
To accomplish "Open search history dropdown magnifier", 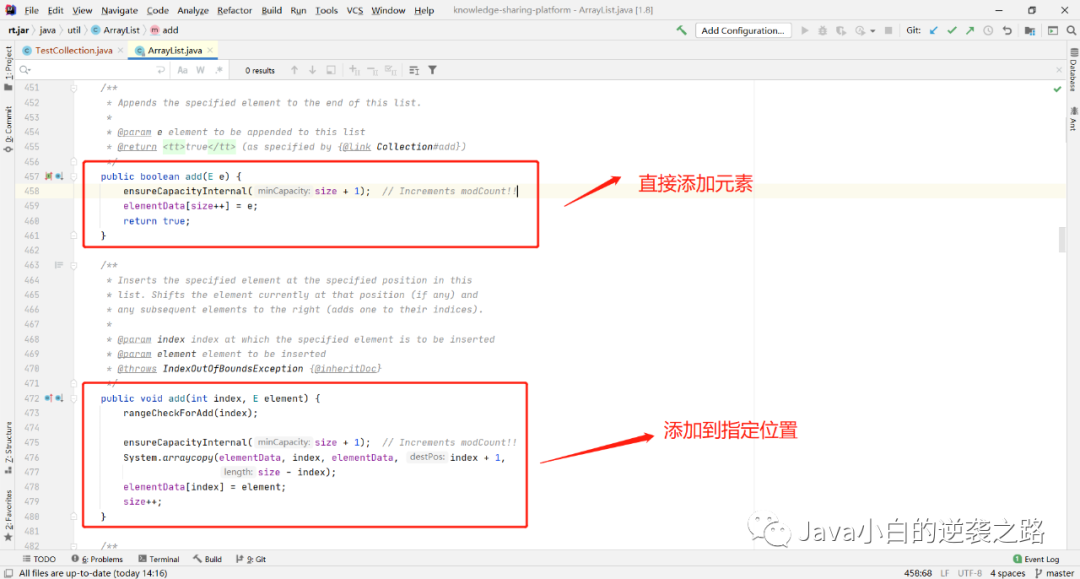I will [x=25, y=70].
